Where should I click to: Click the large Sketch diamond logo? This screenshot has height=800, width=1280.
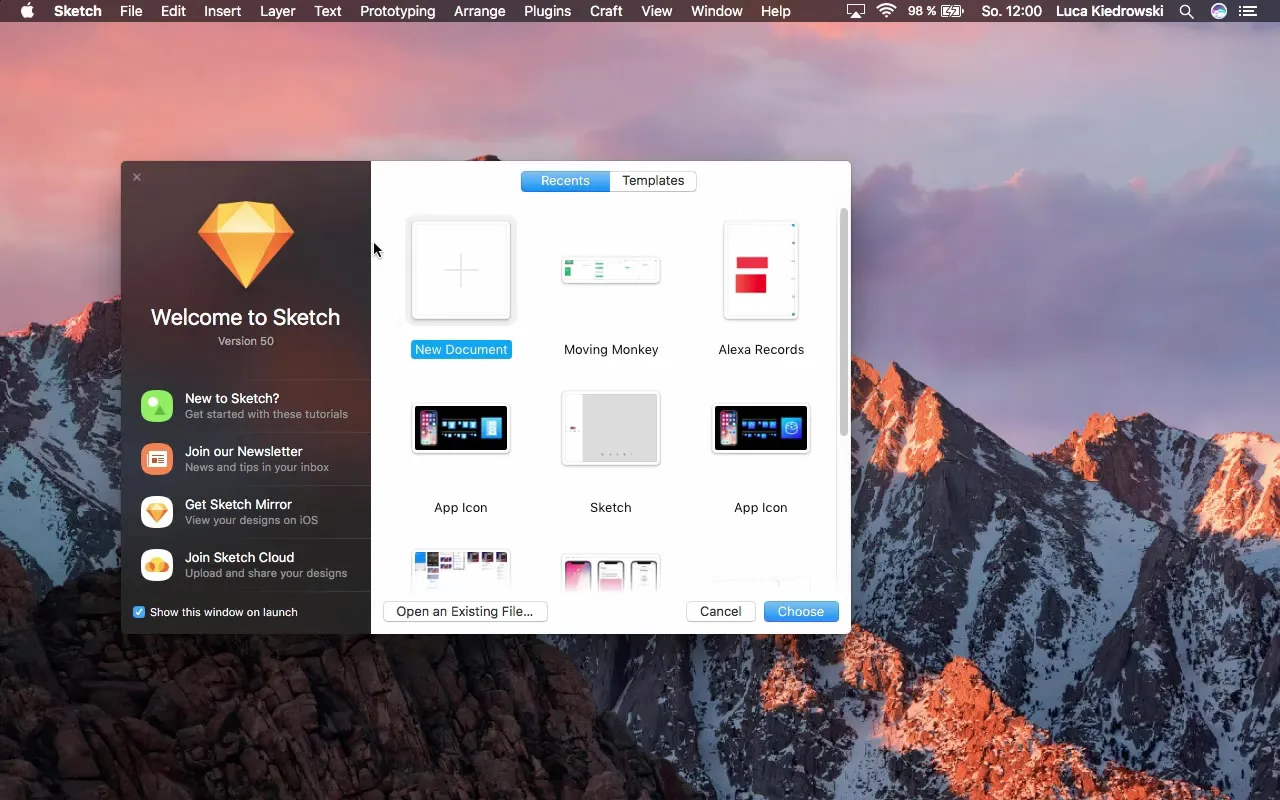coord(246,245)
